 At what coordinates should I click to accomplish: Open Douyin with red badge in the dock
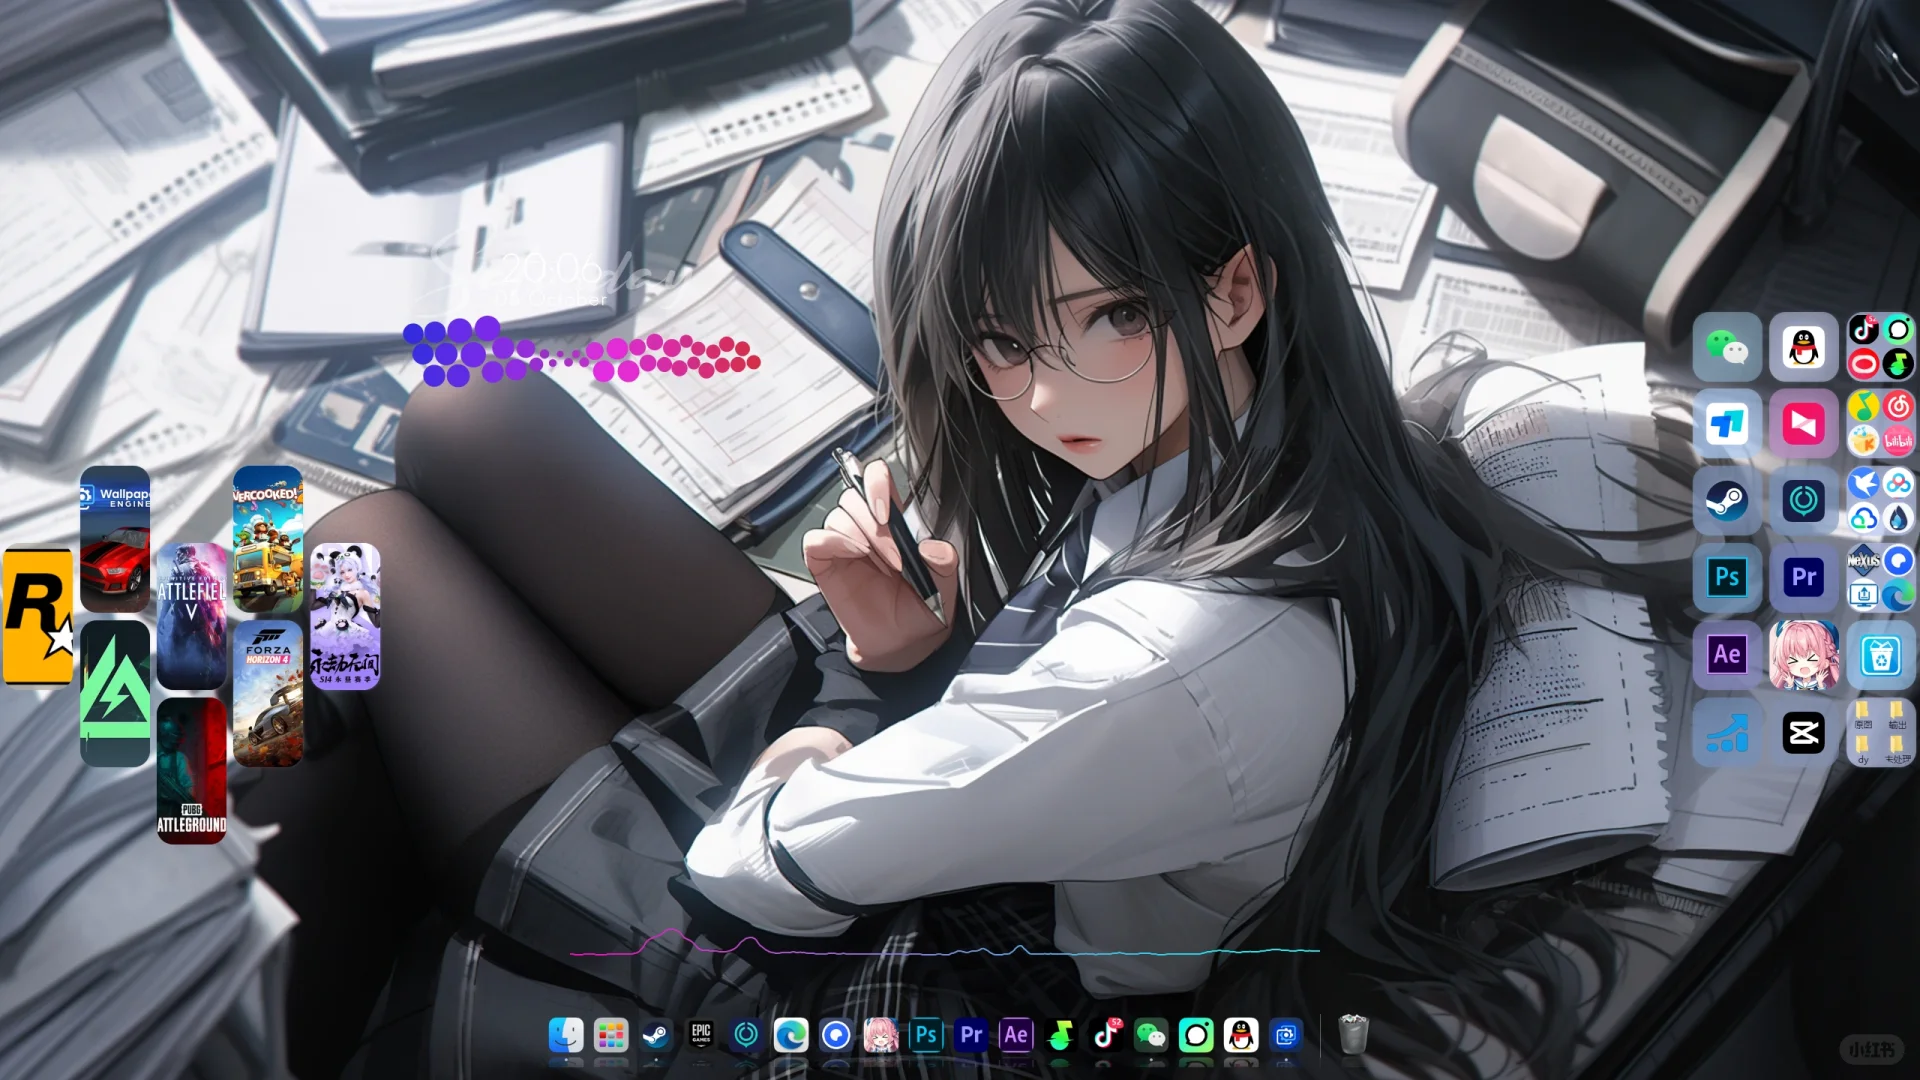(1106, 1035)
